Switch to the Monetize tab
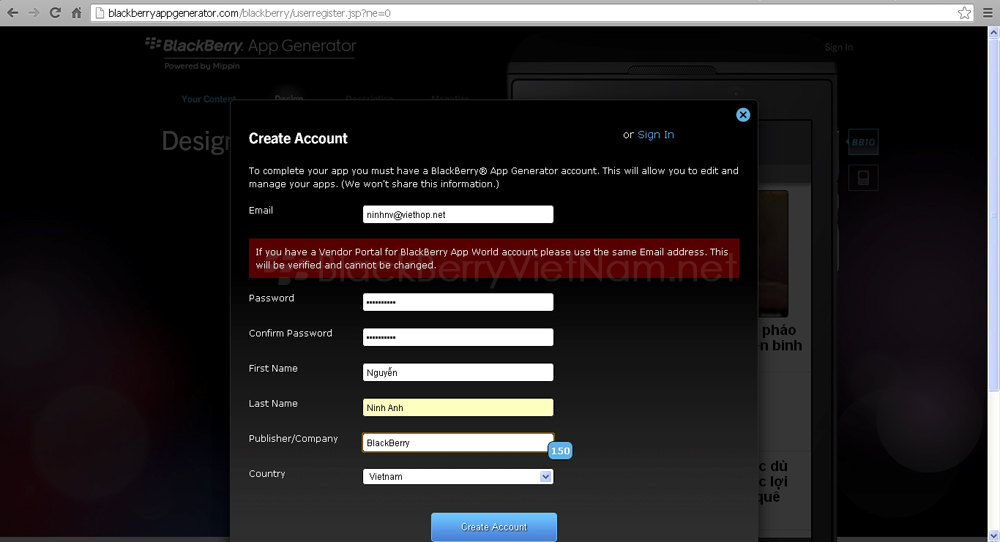The width and height of the screenshot is (1000, 542). pos(450,98)
